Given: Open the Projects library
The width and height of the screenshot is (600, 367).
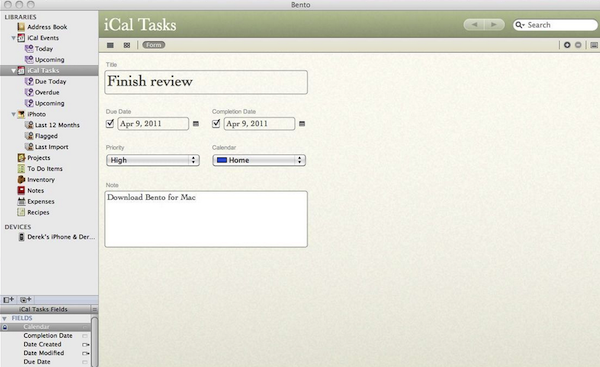Looking at the screenshot, I should [x=38, y=158].
